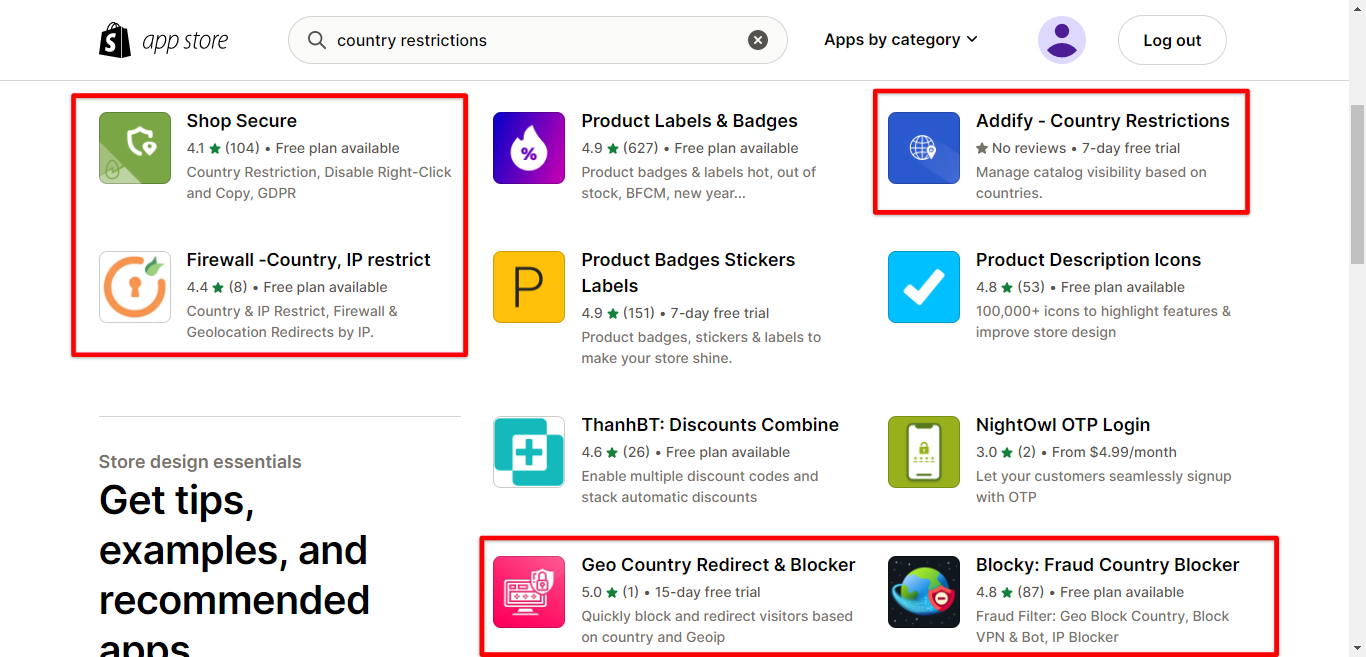Clear the country restrictions search query
The width and height of the screenshot is (1366, 657).
click(x=757, y=39)
